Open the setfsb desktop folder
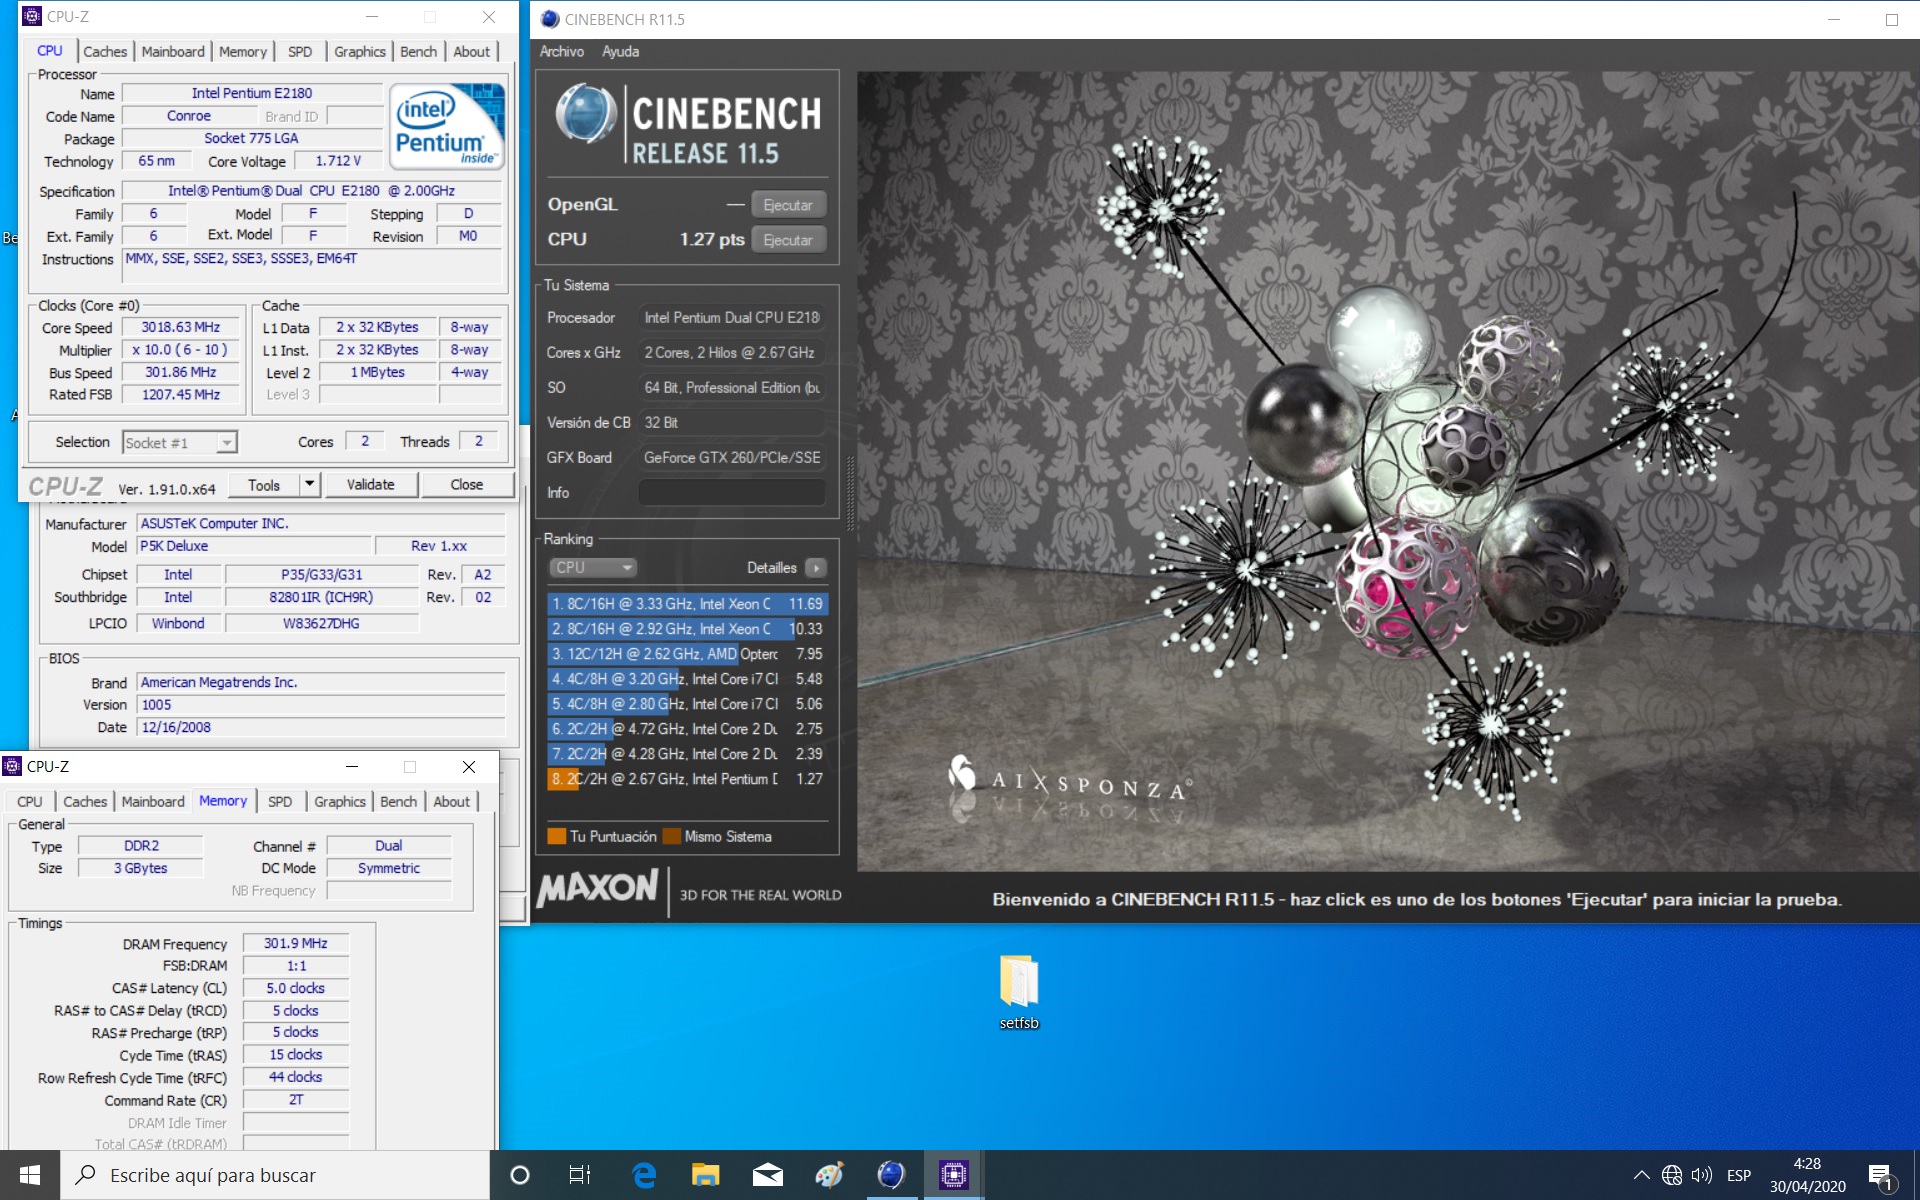 coord(1019,990)
